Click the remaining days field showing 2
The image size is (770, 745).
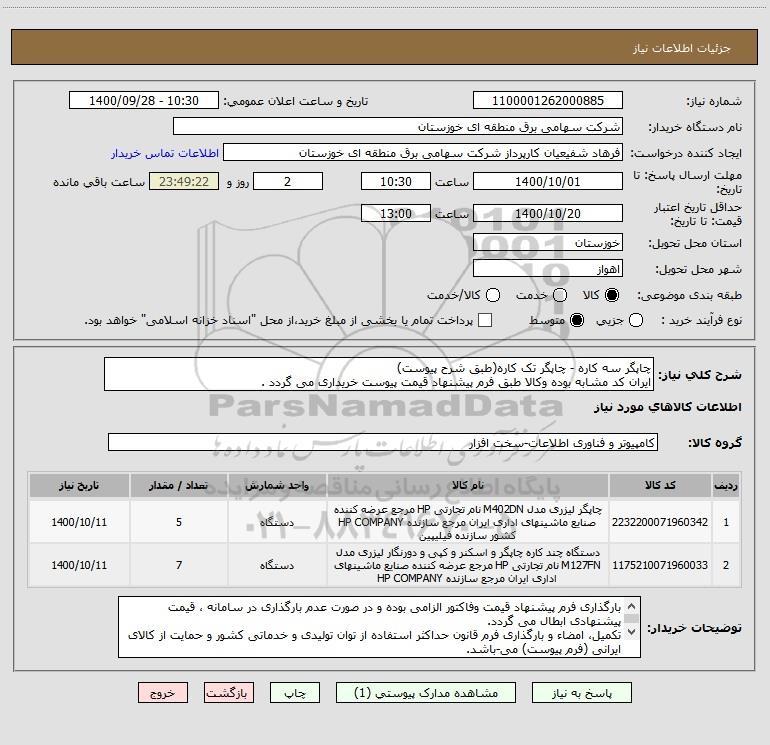pyautogui.click(x=288, y=181)
